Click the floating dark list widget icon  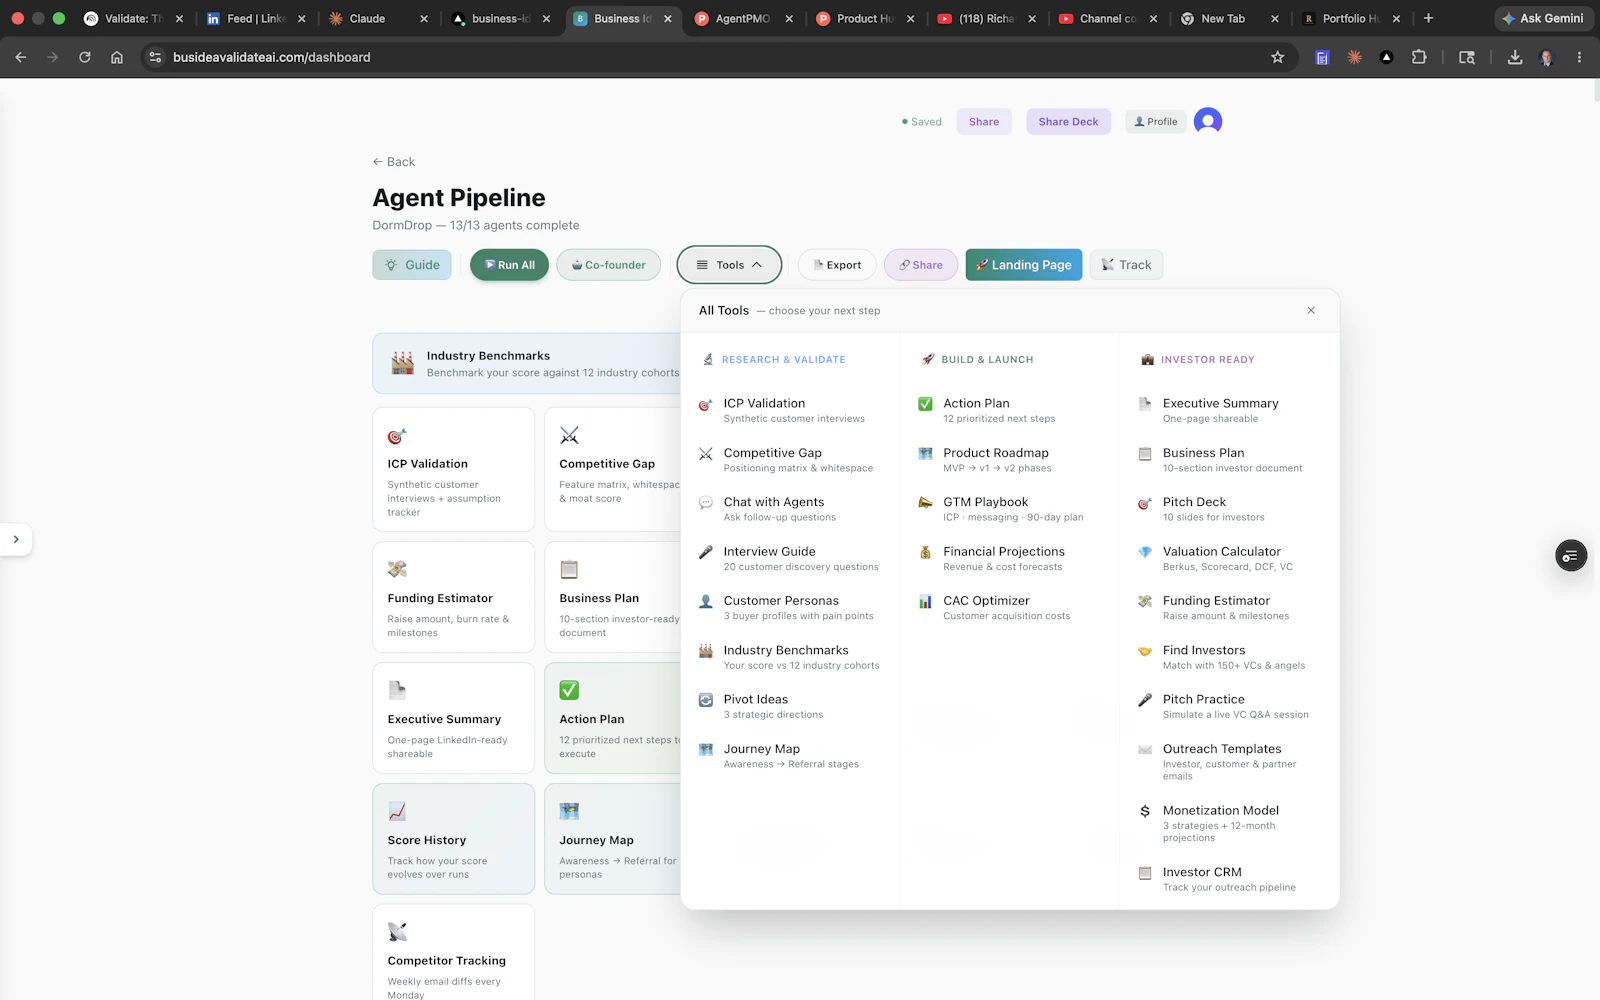click(1571, 556)
